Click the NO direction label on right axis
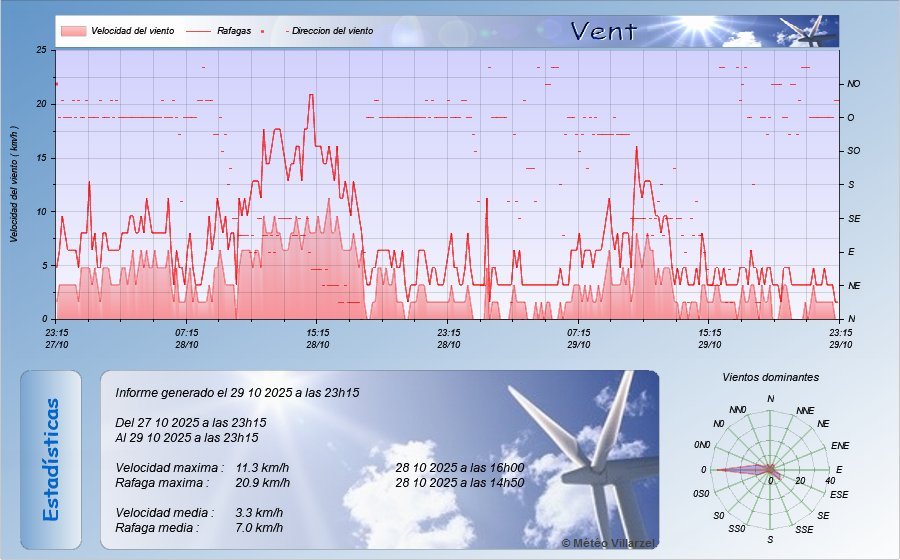This screenshot has width=900, height=560. (x=853, y=84)
